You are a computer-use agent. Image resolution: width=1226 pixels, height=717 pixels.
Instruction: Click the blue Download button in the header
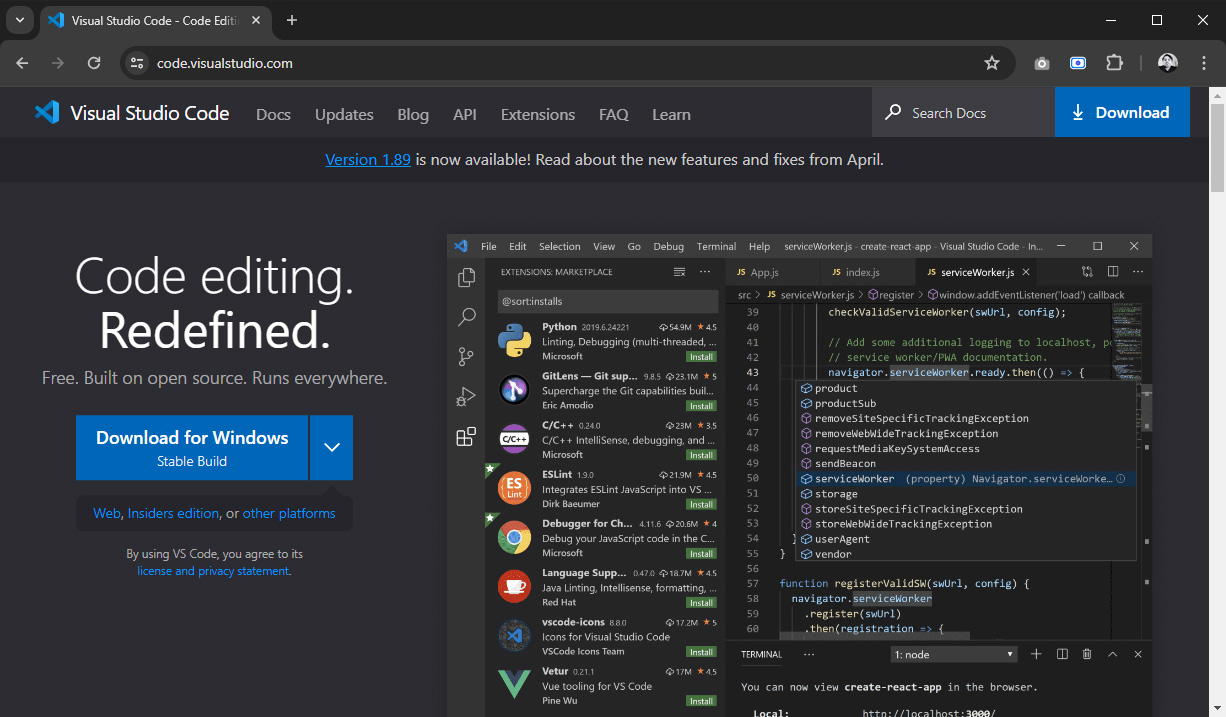point(1122,112)
